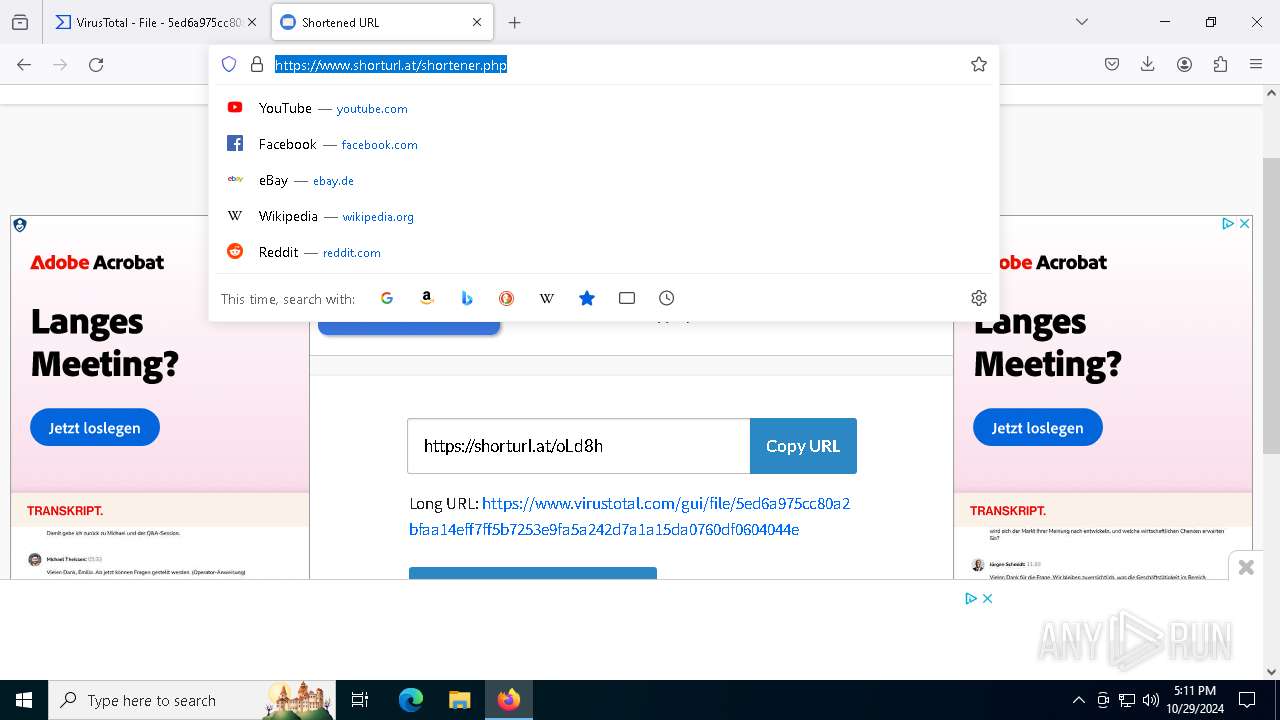Screen dimensions: 1280x720
Task: Show site security lock information
Action: 257,64
